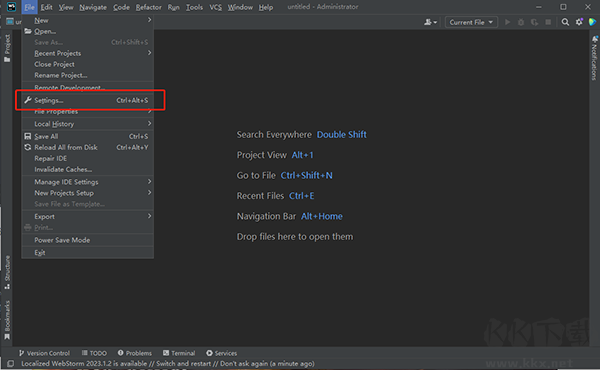Click the JetBrains Toolbox colorful icon
The width and height of the screenshot is (600, 370).
point(592,22)
